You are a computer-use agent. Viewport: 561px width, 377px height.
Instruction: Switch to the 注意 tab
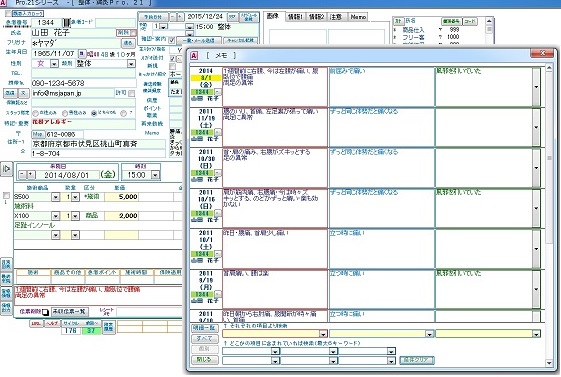(x=336, y=17)
